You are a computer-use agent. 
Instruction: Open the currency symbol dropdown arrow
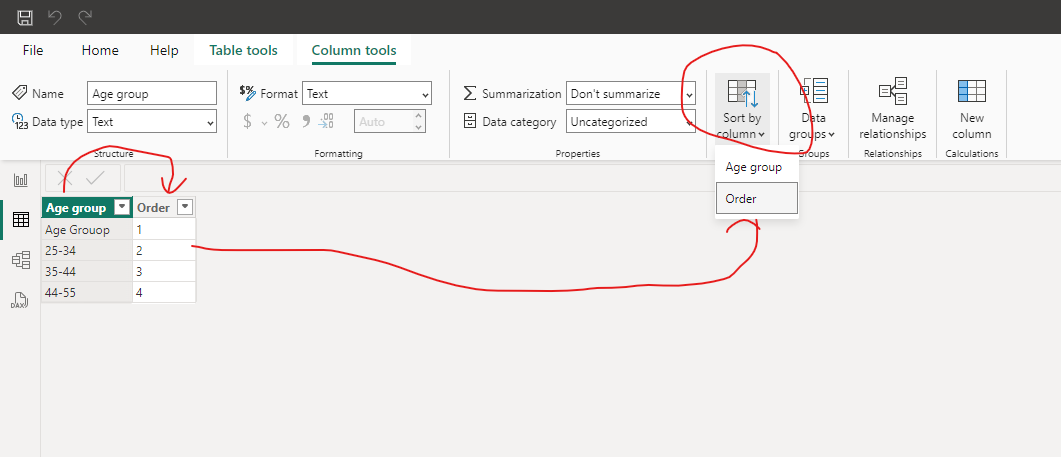coord(264,123)
